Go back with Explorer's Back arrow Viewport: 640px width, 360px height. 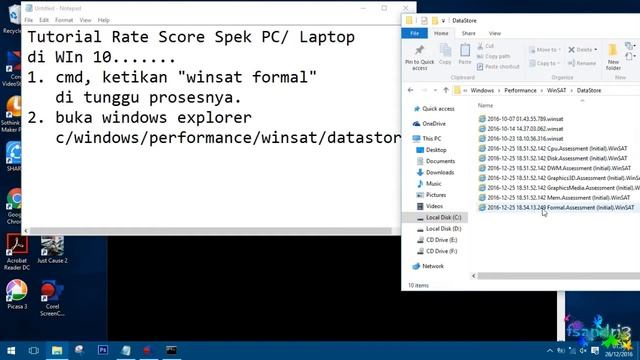[x=411, y=90]
